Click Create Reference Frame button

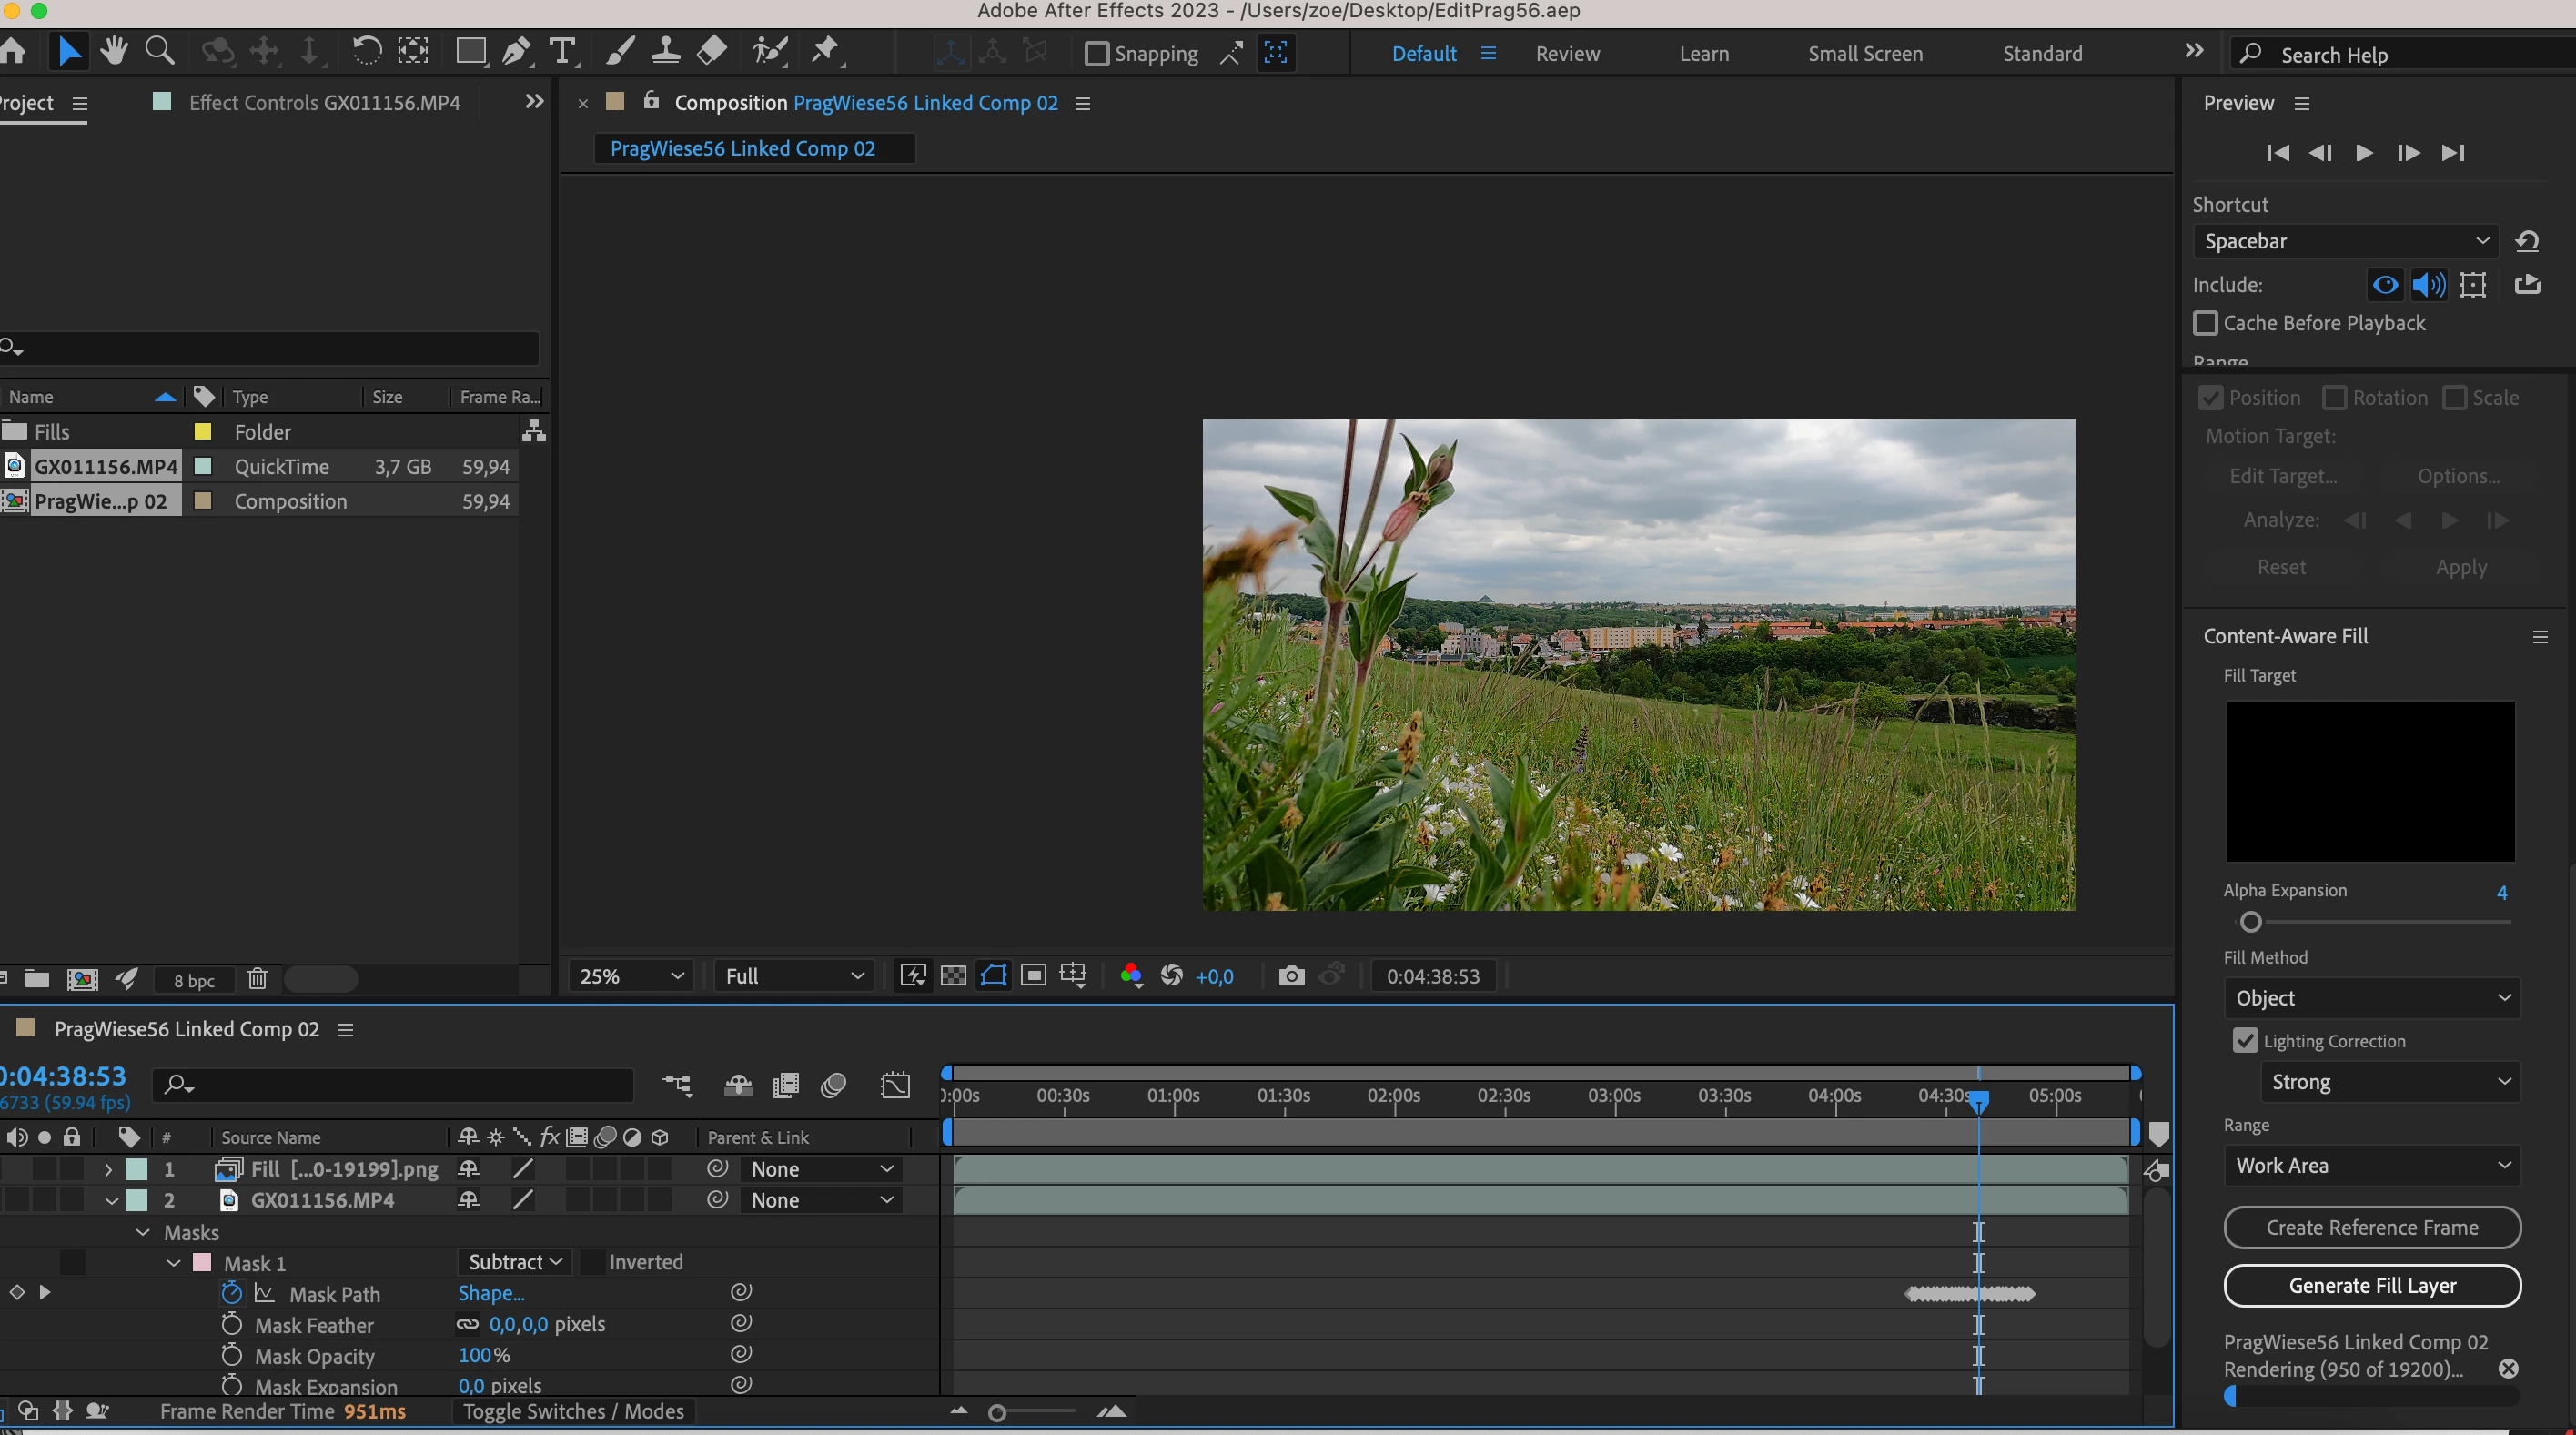[2371, 1228]
